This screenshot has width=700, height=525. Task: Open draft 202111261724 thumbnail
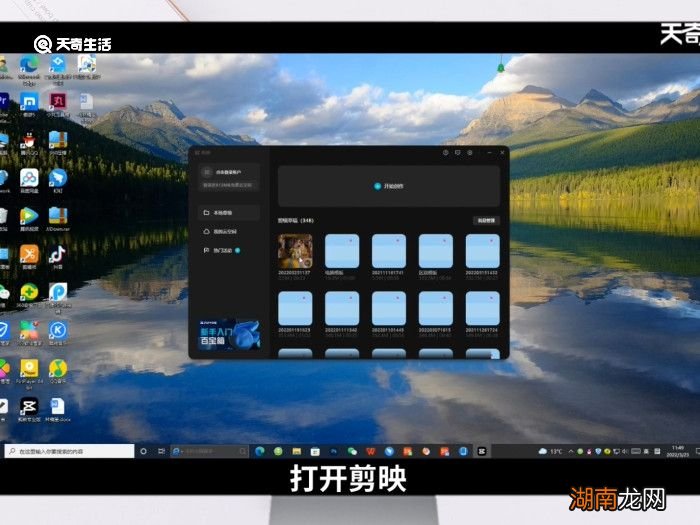pos(483,308)
